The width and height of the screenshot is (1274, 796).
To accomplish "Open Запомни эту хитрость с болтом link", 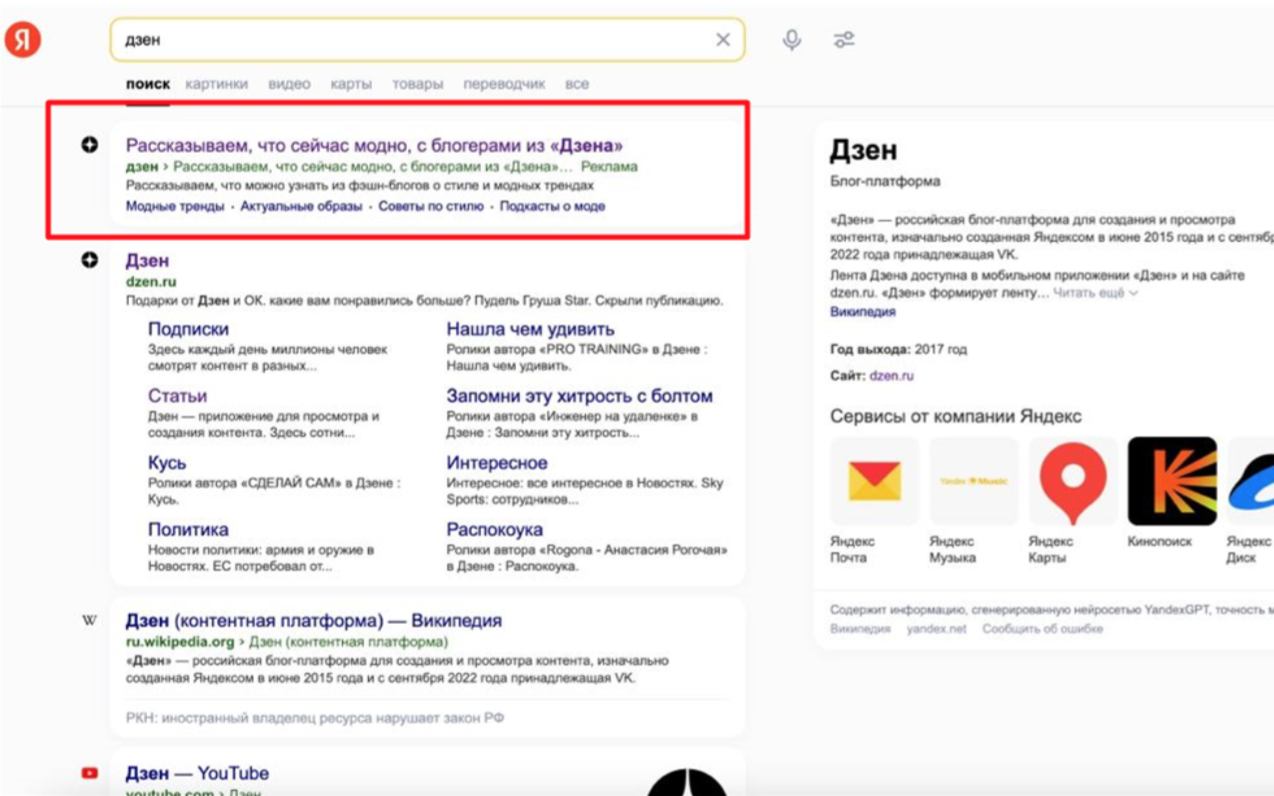I will [x=580, y=396].
